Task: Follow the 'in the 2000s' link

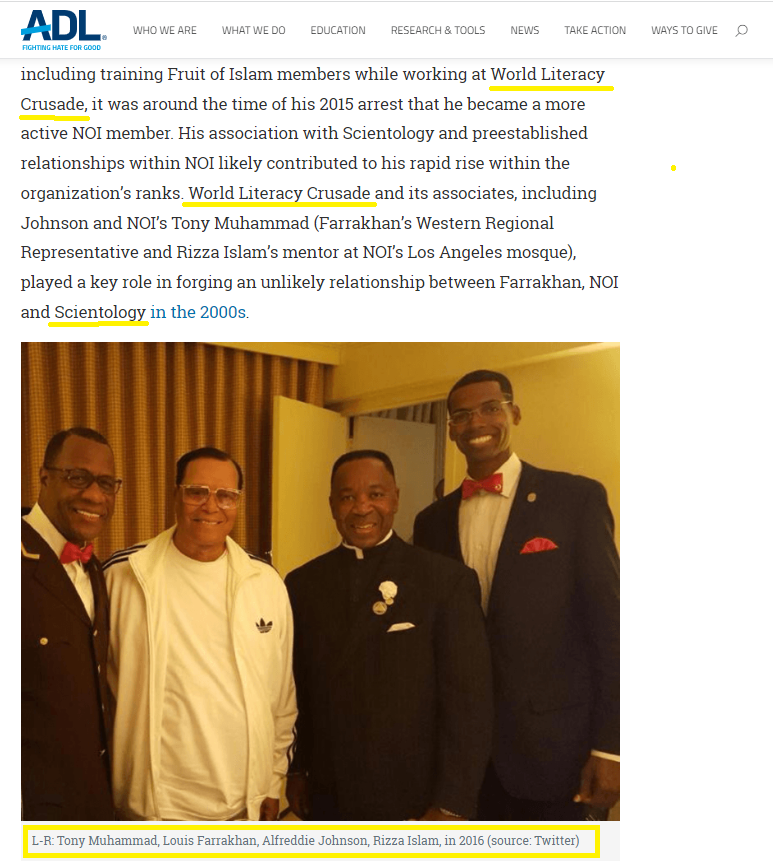Action: tap(198, 312)
